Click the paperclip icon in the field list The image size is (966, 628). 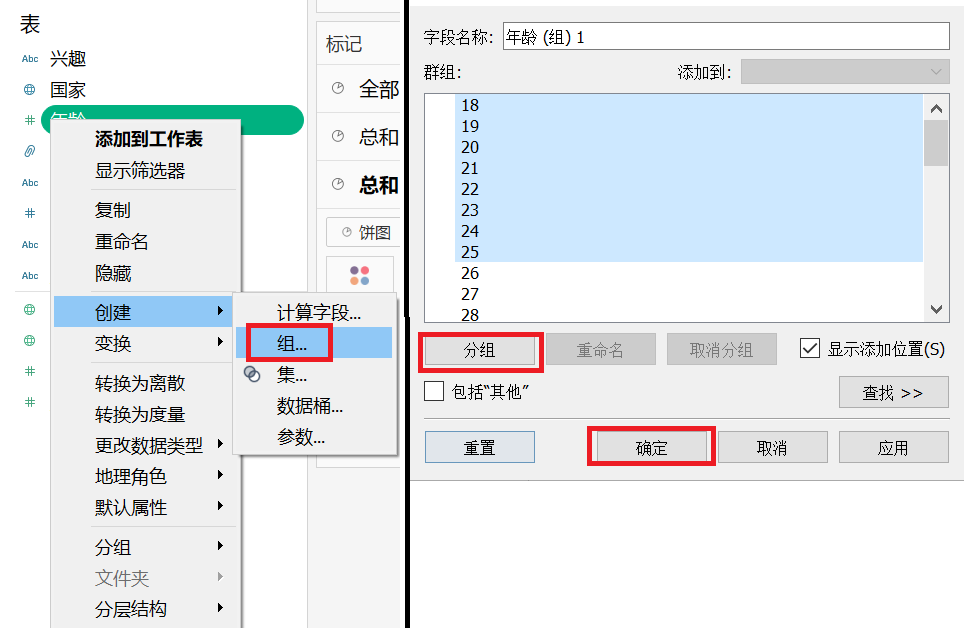(30, 151)
